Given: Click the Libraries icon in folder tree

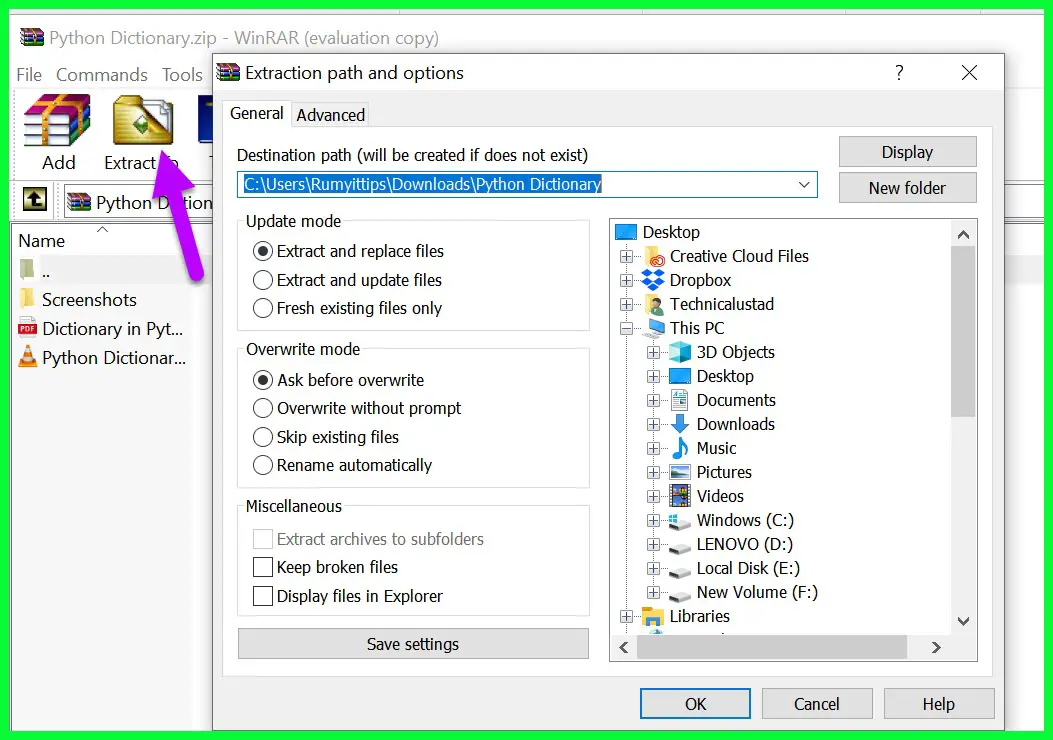Looking at the screenshot, I should [653, 616].
